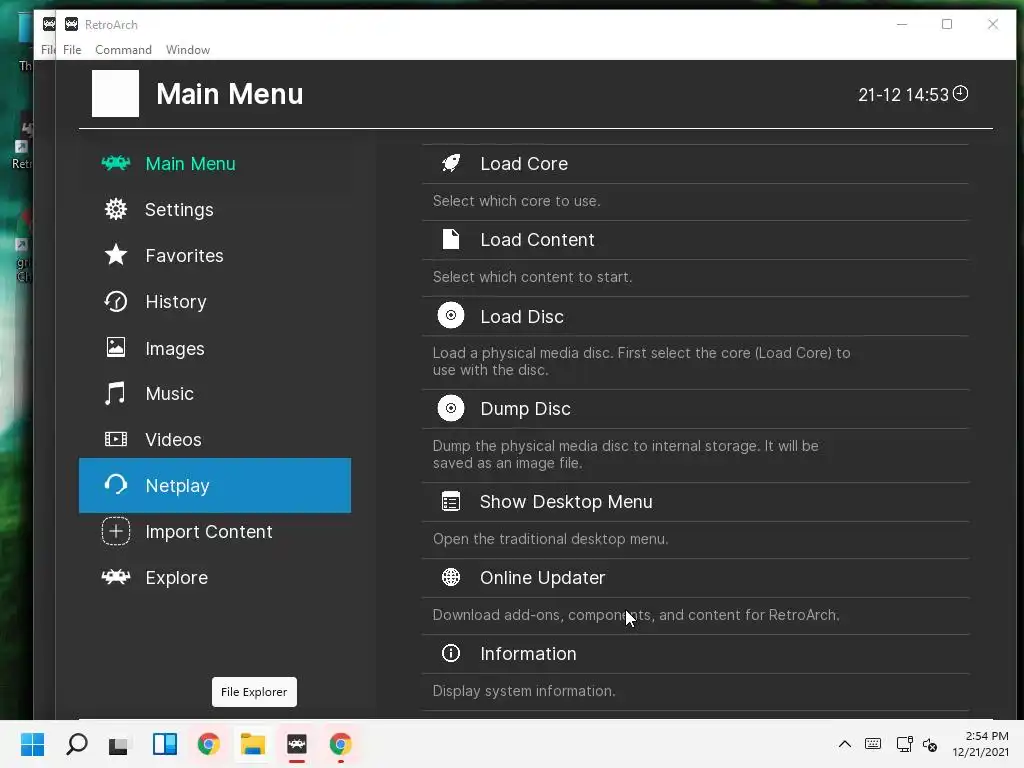This screenshot has height=768, width=1024.
Task: Click 'Select which core to use.' description
Action: point(516,201)
